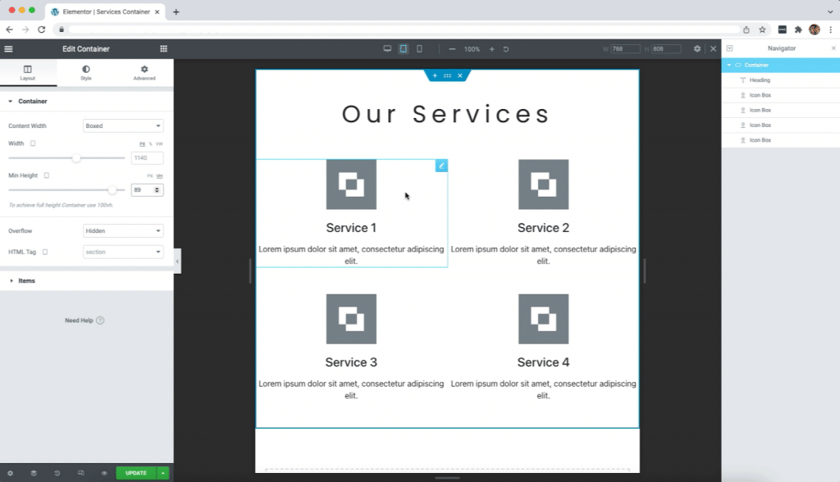Select VH unit for Min Height
Screen dimensions: 840x482
tap(159, 175)
